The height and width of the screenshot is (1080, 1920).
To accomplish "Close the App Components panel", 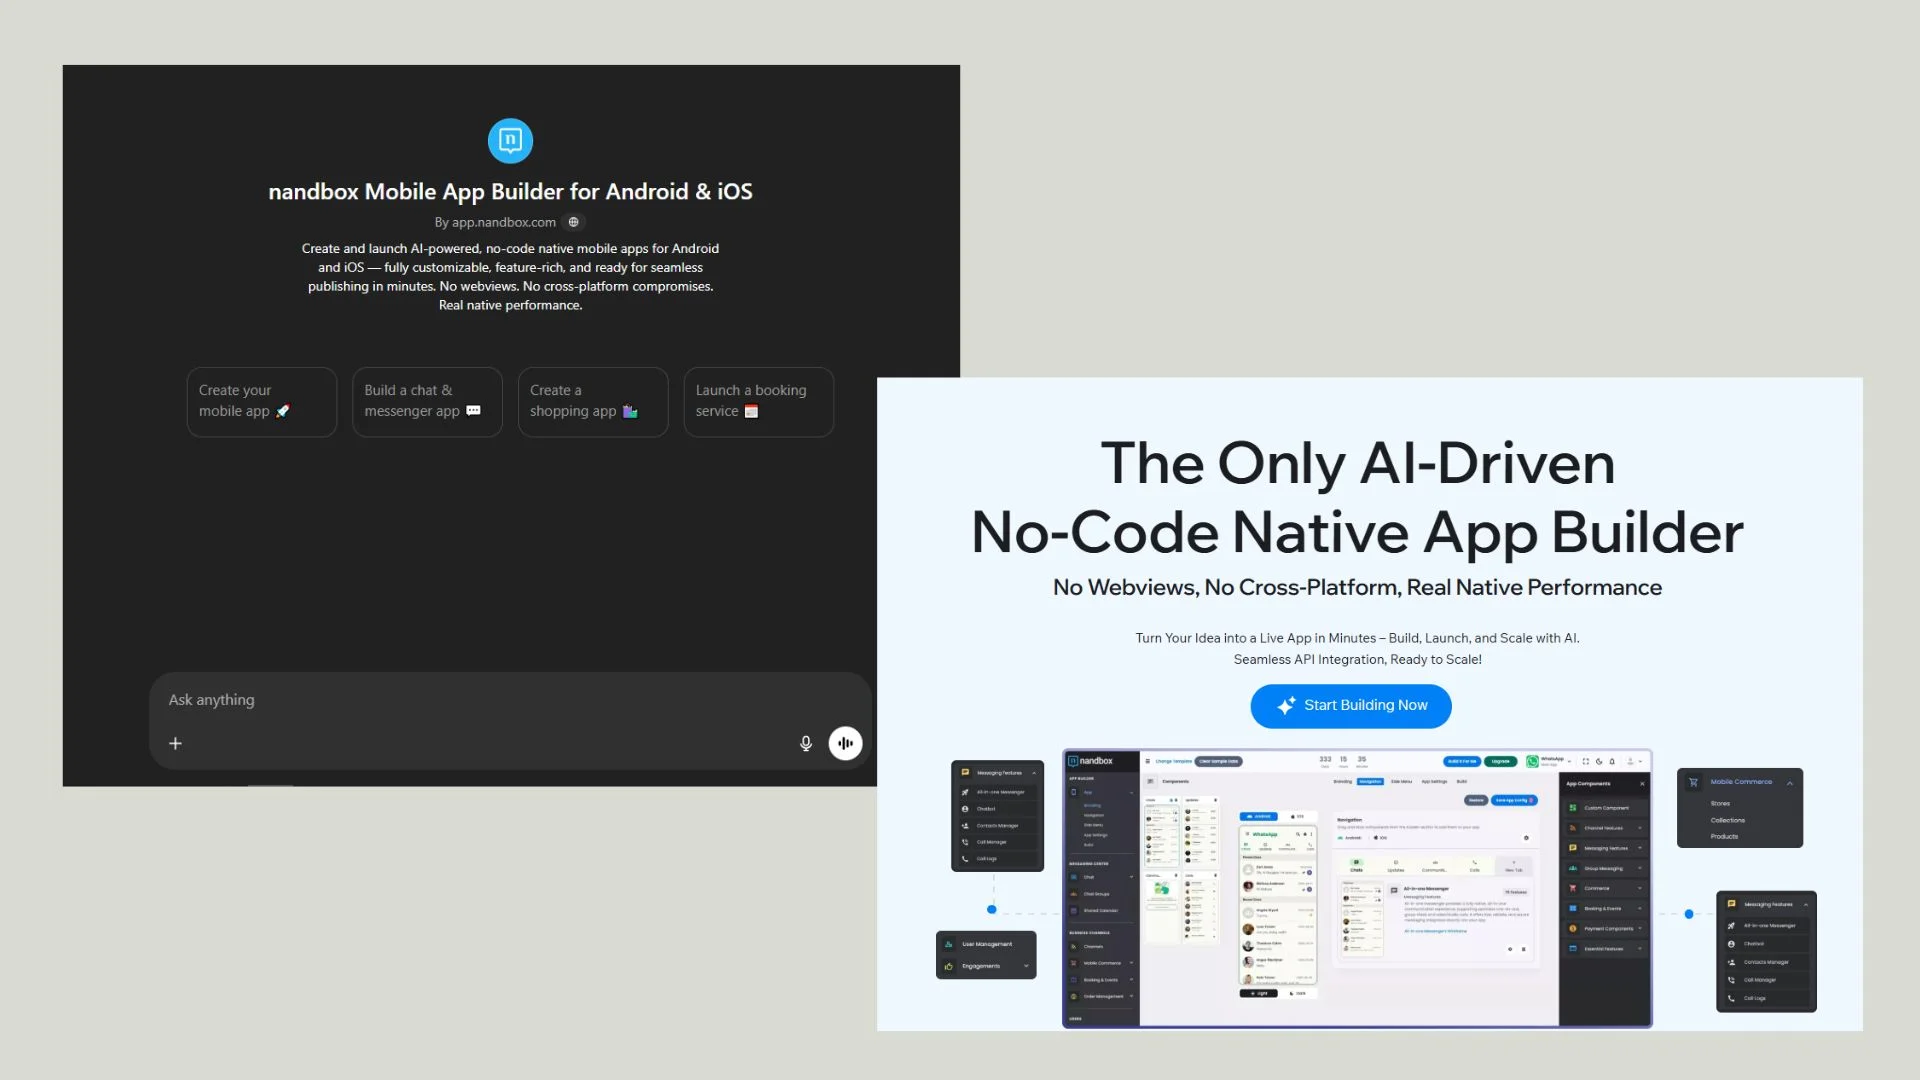I will pyautogui.click(x=1642, y=784).
